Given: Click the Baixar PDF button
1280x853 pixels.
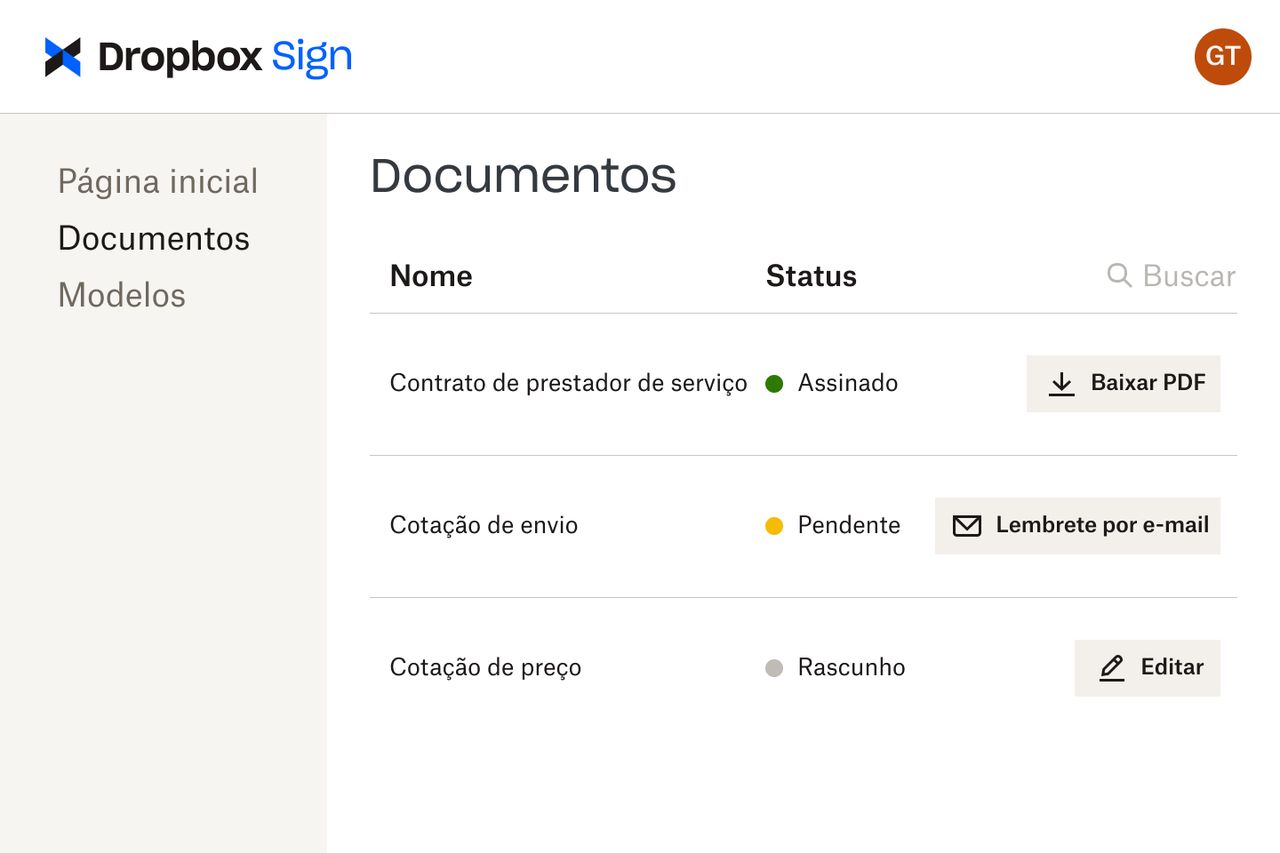Looking at the screenshot, I should [x=1122, y=383].
